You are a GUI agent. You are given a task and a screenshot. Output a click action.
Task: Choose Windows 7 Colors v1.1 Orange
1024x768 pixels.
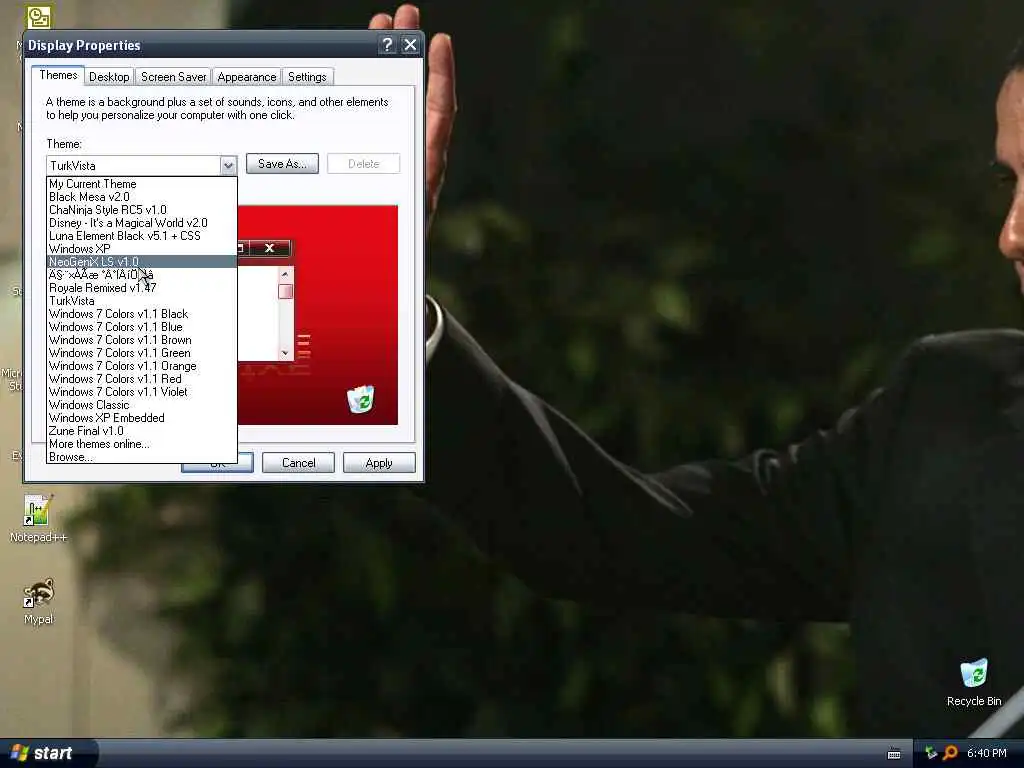pos(142,366)
